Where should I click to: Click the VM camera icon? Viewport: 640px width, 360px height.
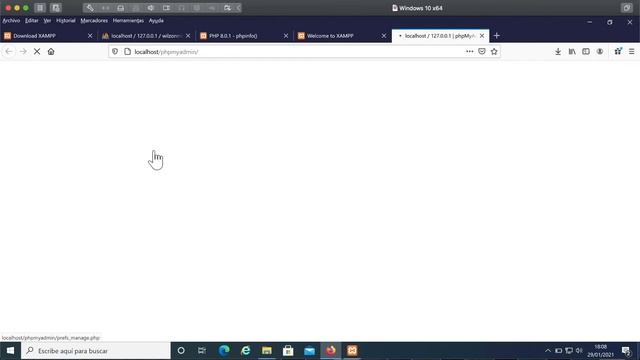[x=166, y=8]
